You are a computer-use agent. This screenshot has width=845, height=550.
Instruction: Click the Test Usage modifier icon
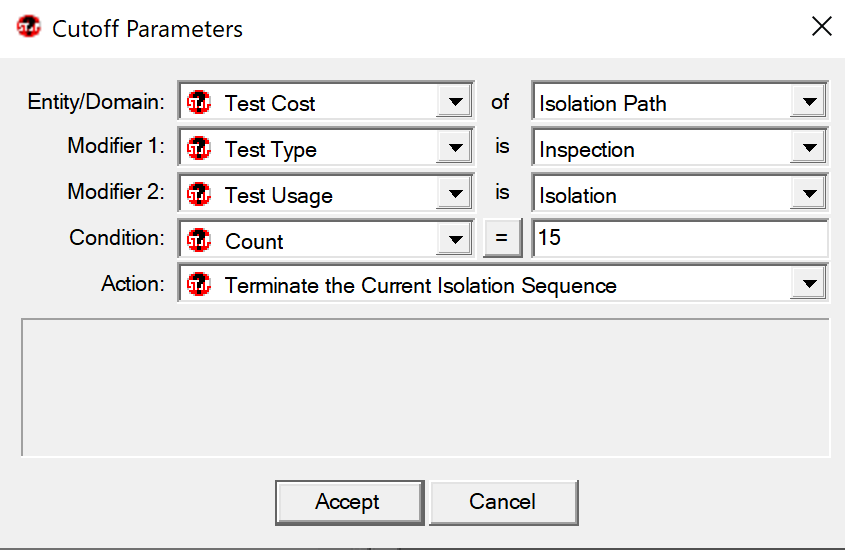199,194
